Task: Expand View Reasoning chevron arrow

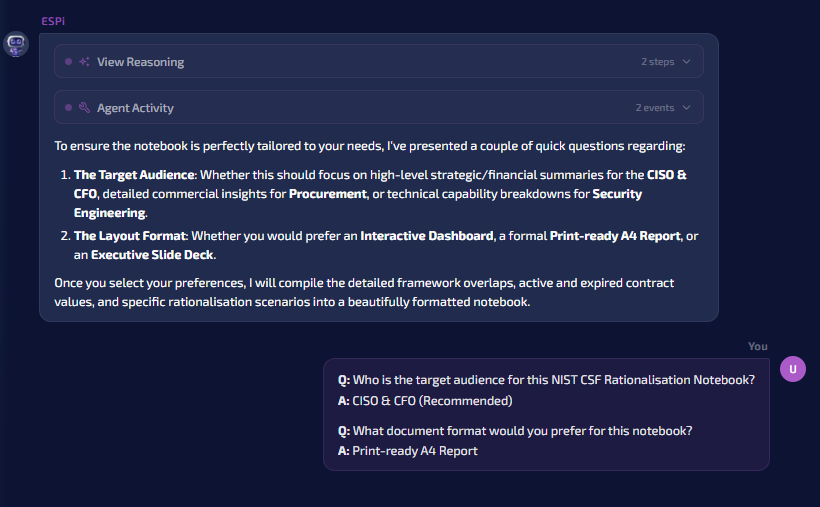Action: point(687,62)
